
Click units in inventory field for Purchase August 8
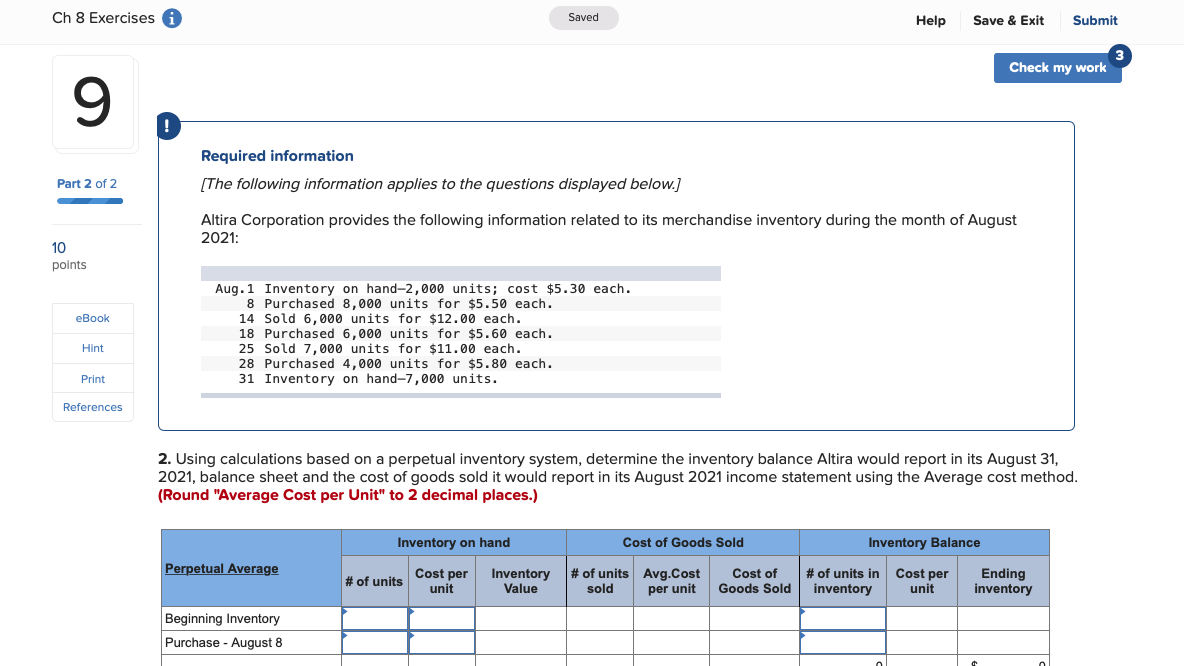[x=841, y=642]
